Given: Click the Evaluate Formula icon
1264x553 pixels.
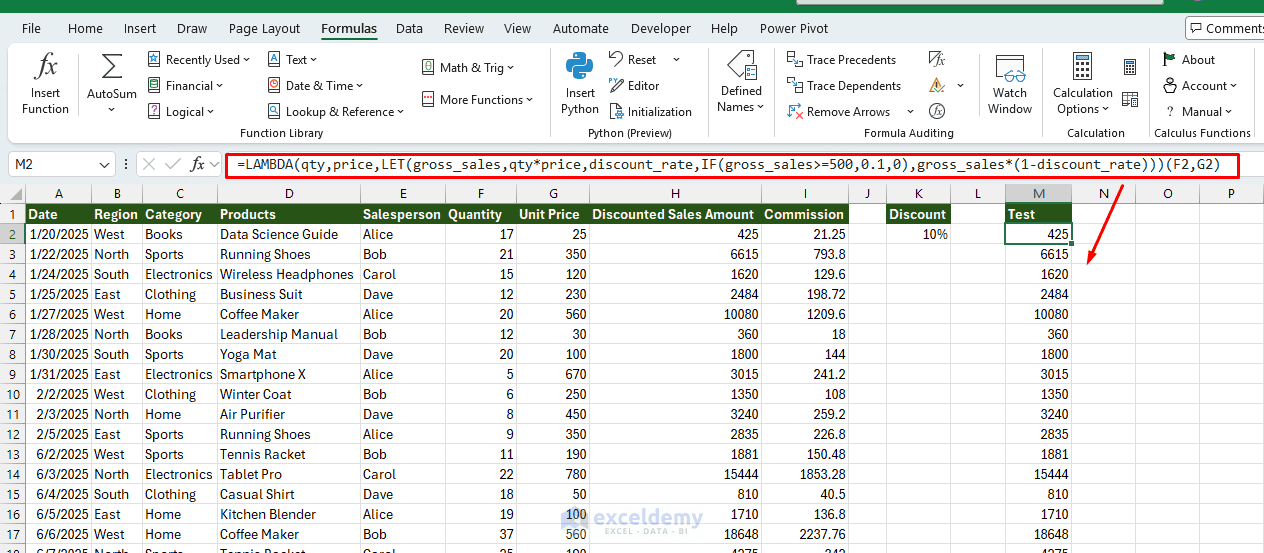Looking at the screenshot, I should point(937,112).
